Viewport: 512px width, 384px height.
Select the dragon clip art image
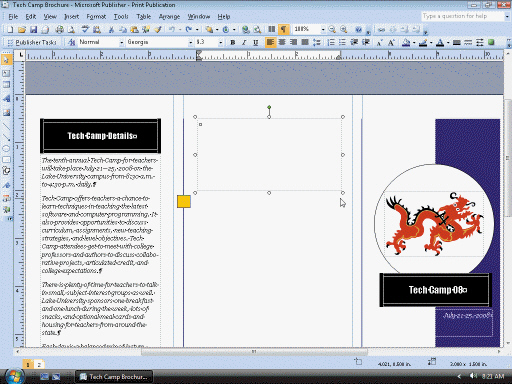[x=434, y=223]
